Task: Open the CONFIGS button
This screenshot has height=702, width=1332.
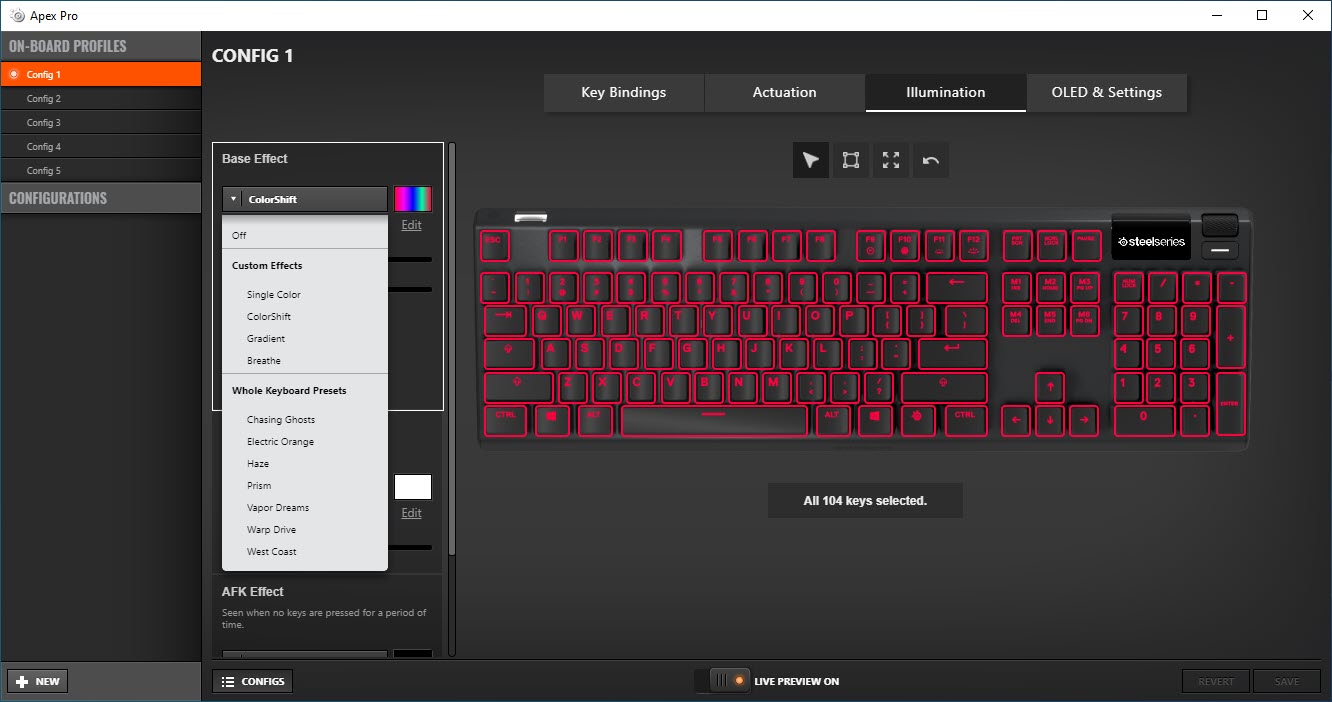Action: (x=253, y=681)
